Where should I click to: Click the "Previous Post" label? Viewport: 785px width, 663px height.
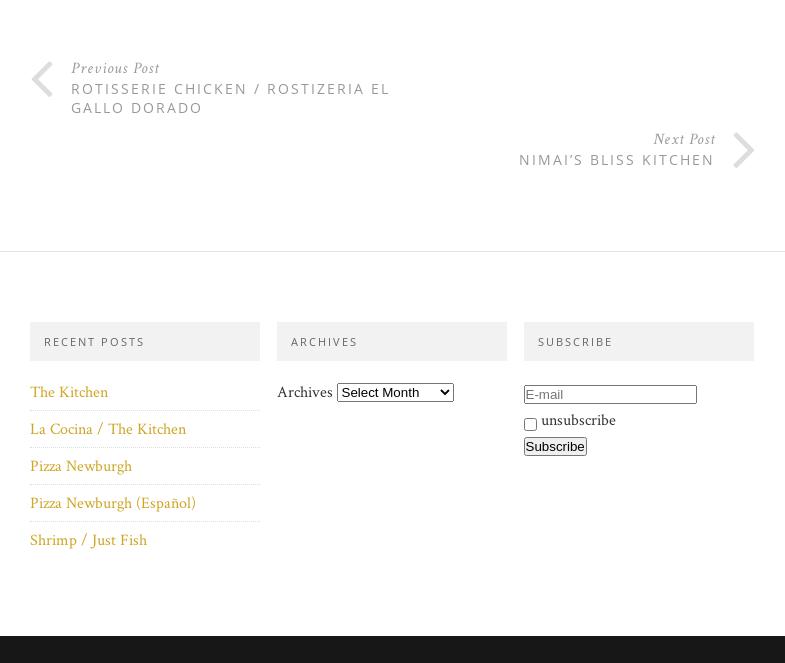click(115, 69)
